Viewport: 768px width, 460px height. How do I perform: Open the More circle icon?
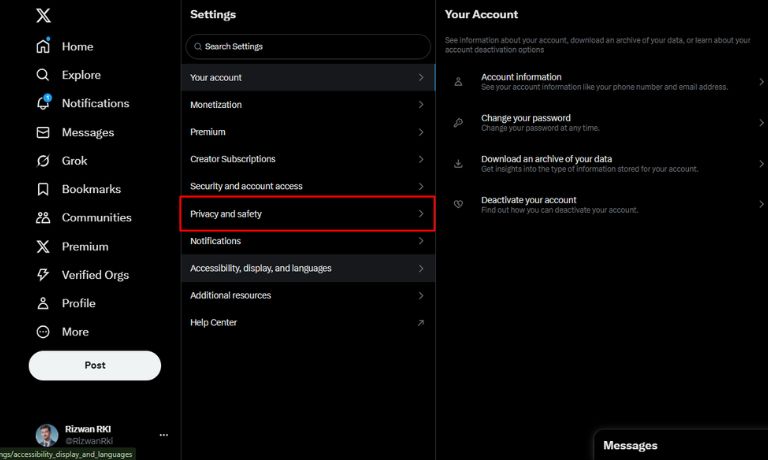coord(43,332)
